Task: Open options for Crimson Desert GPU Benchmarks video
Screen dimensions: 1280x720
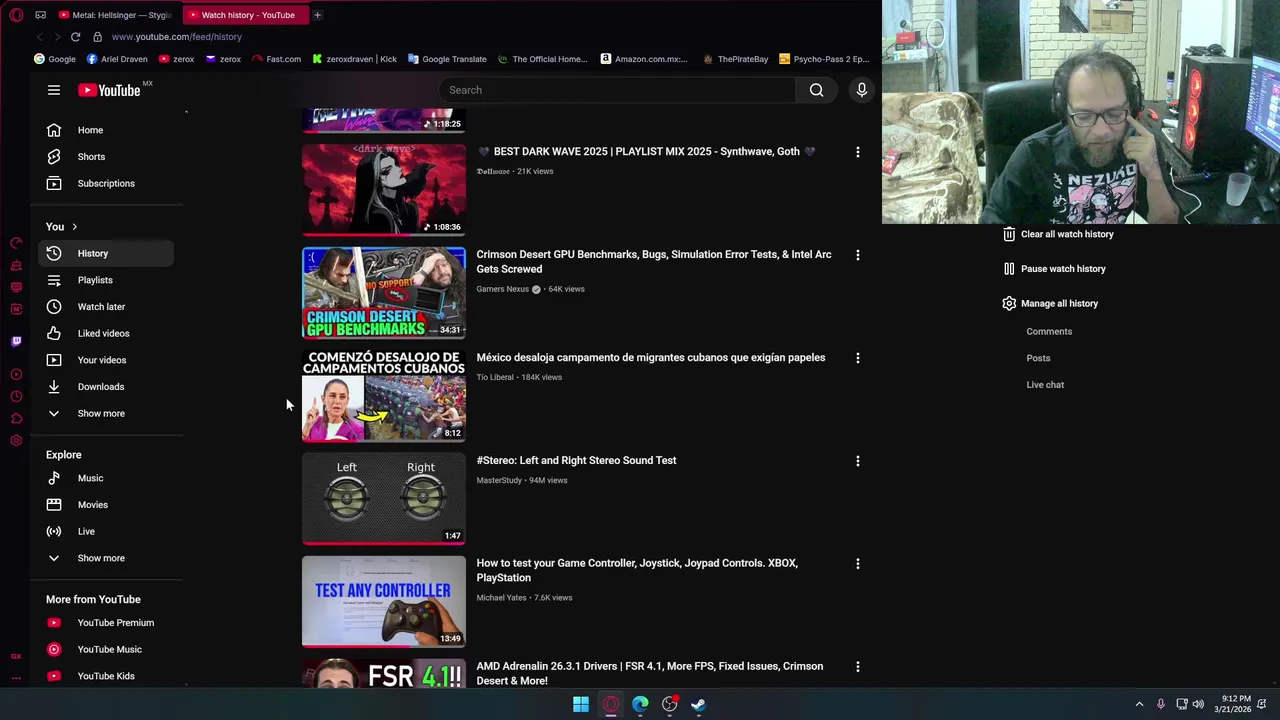Action: point(857,255)
